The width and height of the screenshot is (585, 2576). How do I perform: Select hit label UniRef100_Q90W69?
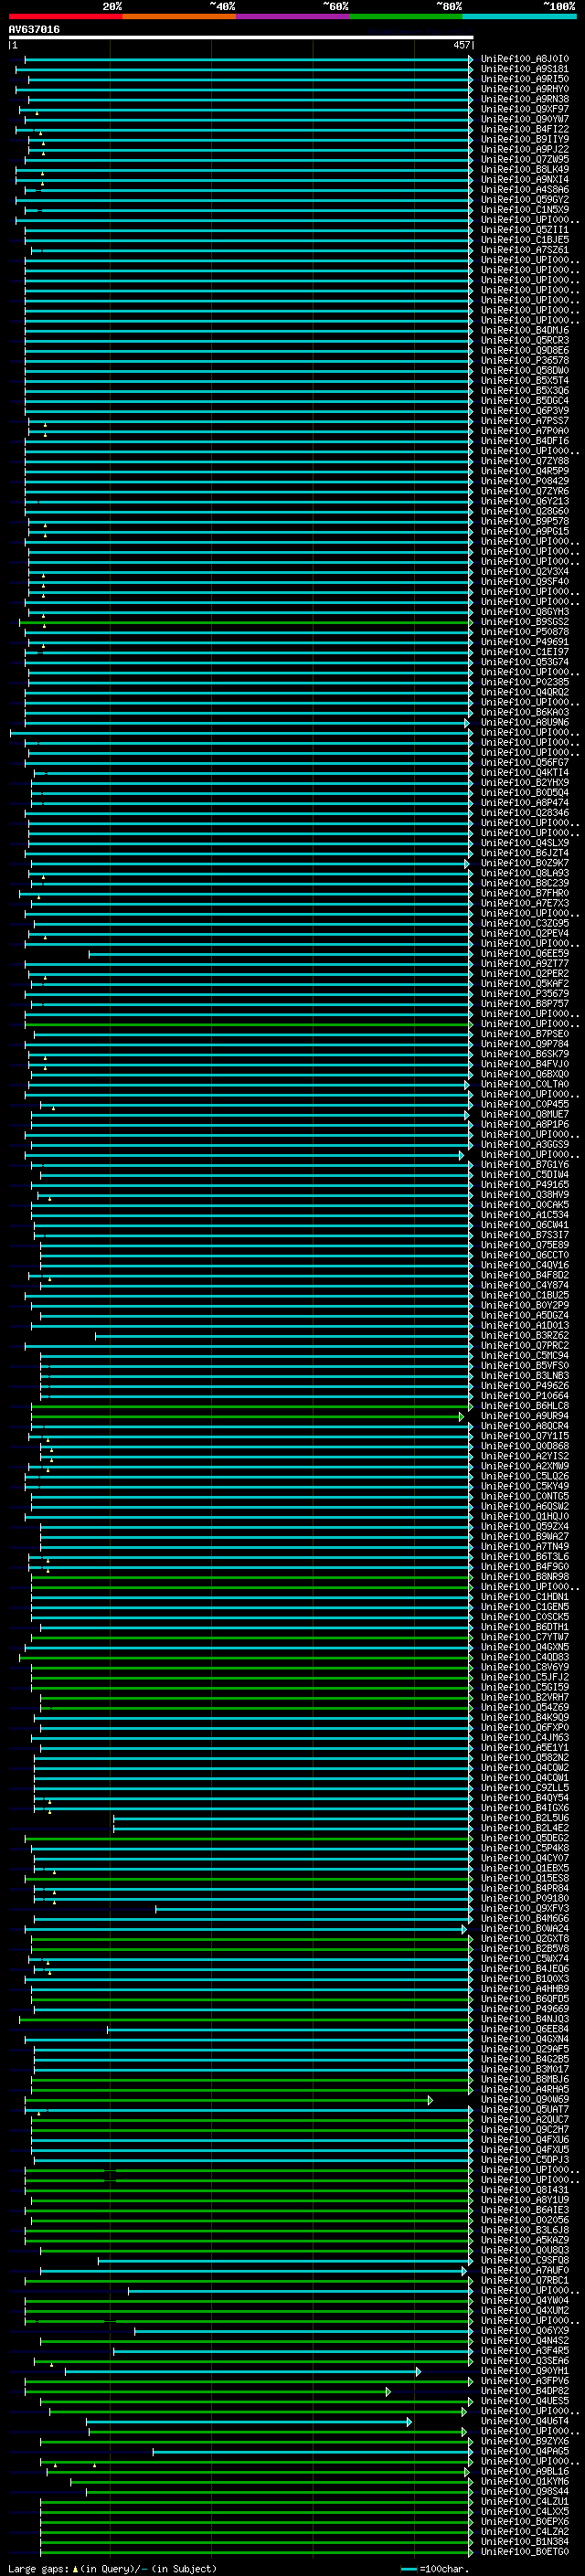(x=524, y=2100)
